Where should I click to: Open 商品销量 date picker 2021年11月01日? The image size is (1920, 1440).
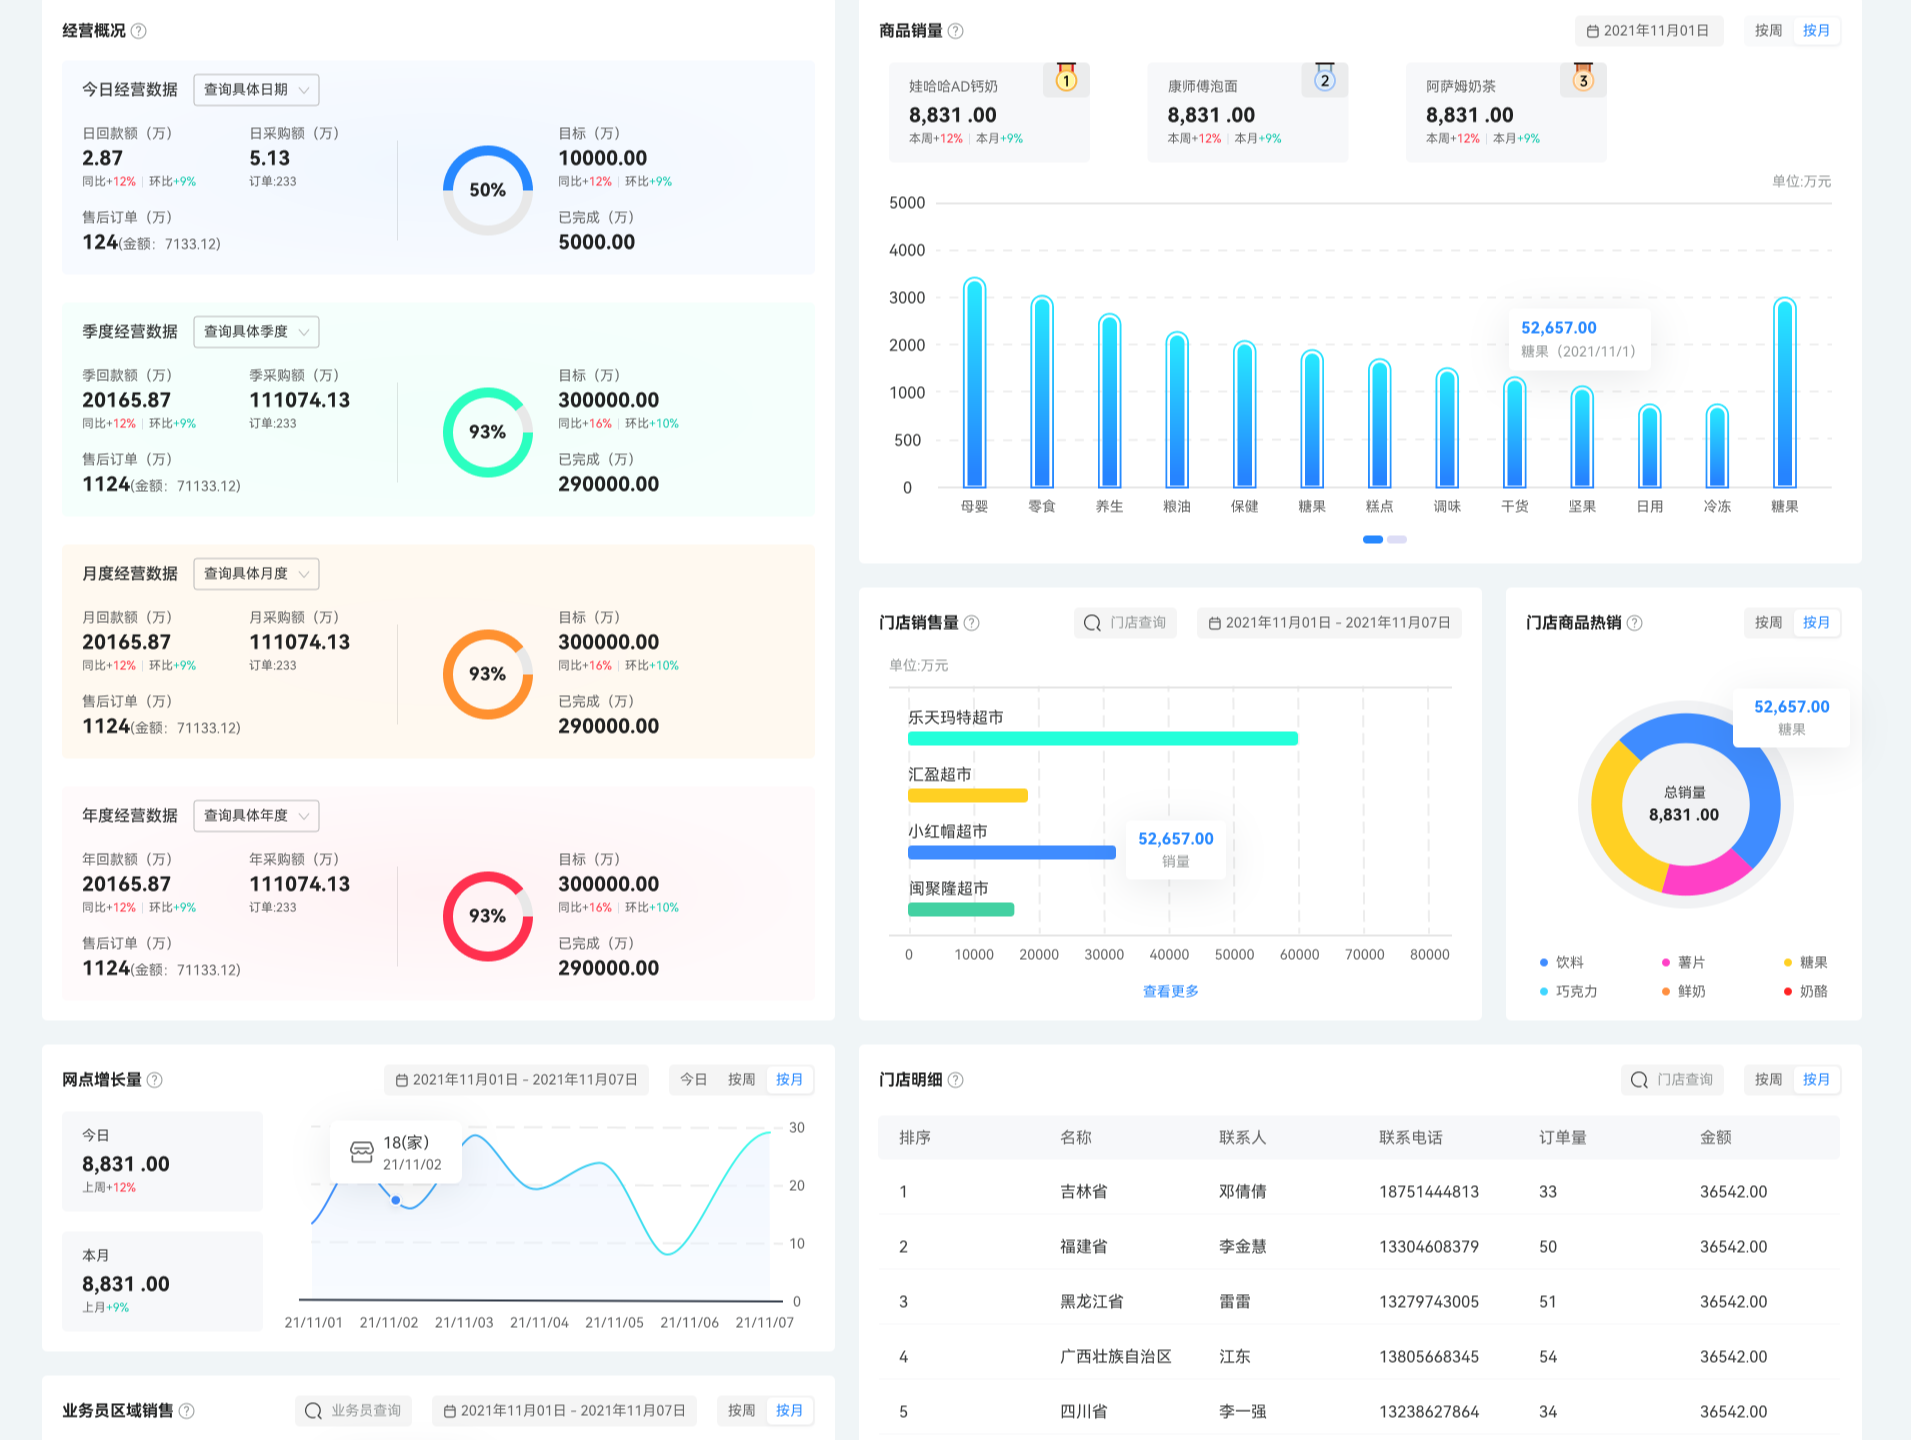click(1648, 31)
